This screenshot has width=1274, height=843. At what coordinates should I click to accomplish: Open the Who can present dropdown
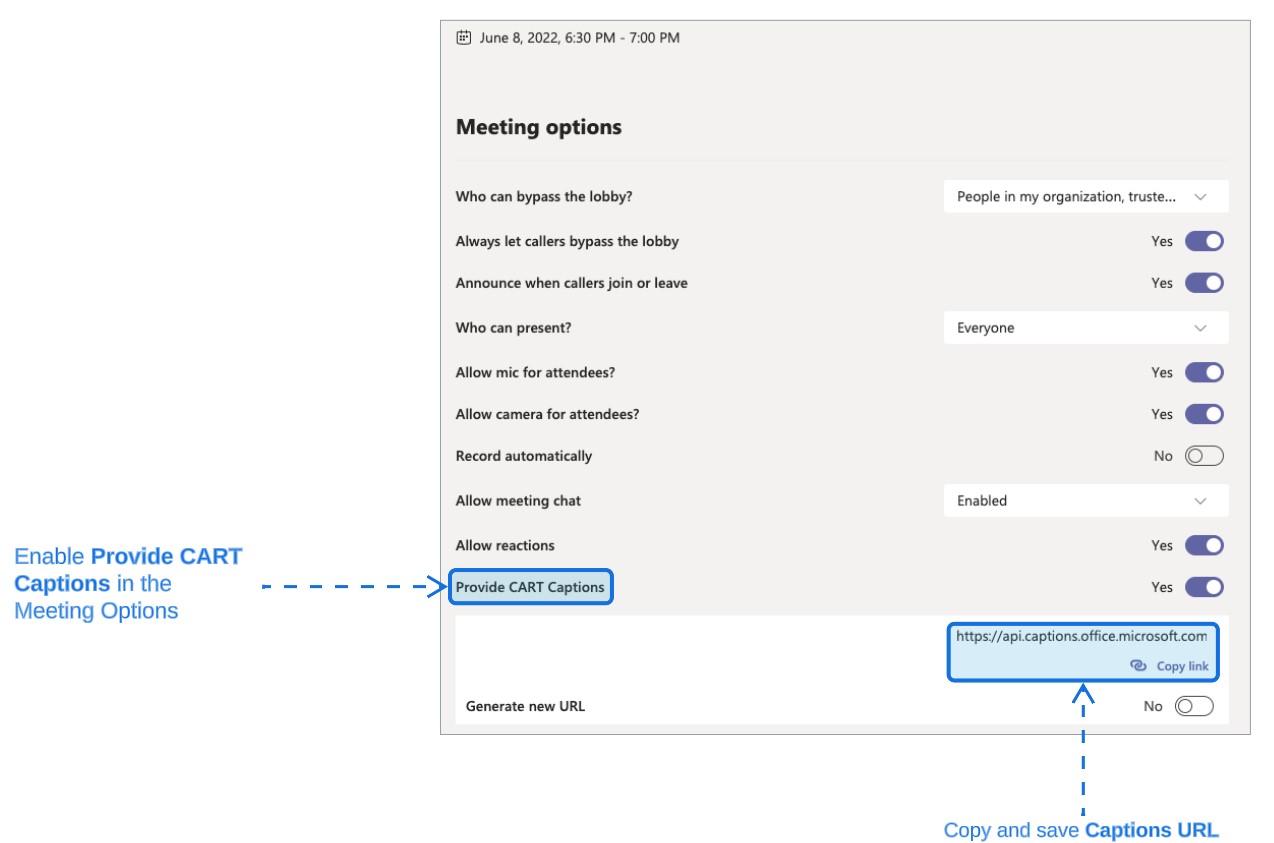pyautogui.click(x=1086, y=327)
